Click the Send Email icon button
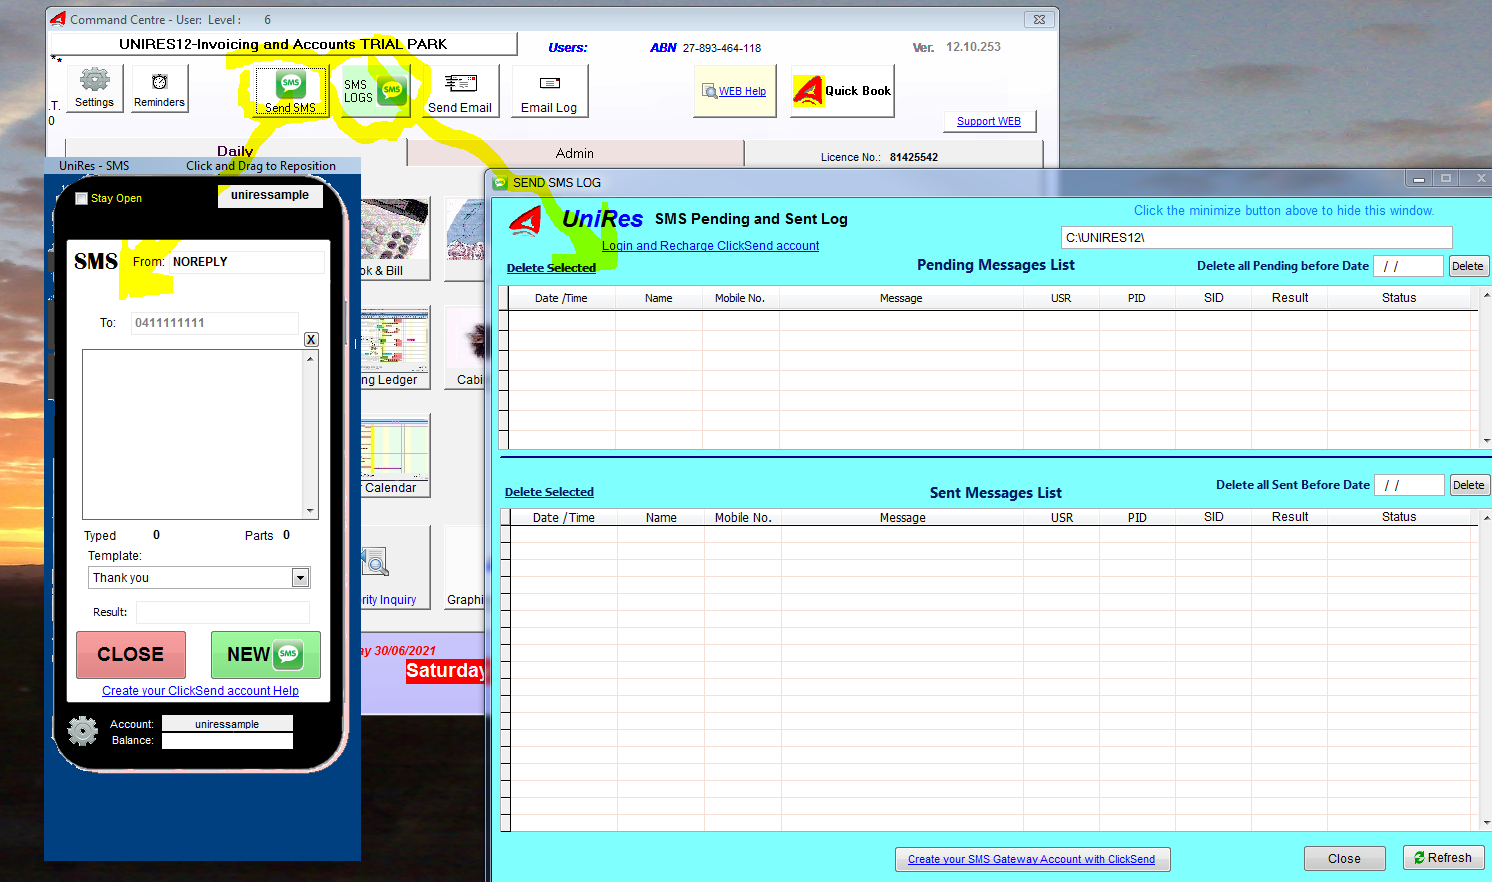This screenshot has height=882, width=1492. click(460, 91)
